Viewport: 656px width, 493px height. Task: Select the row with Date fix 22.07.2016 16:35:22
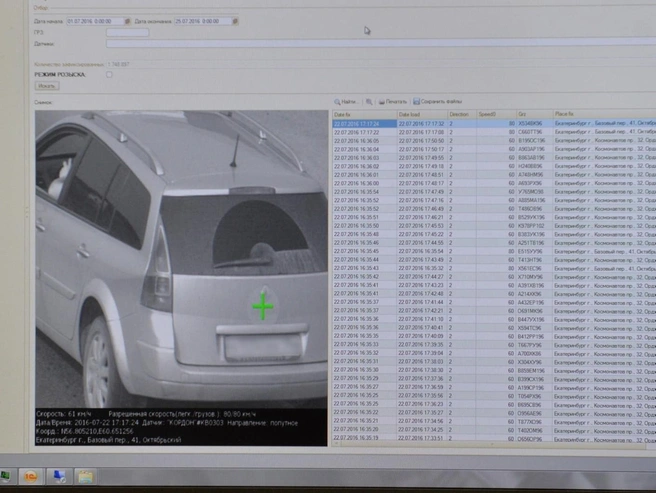click(x=494, y=413)
